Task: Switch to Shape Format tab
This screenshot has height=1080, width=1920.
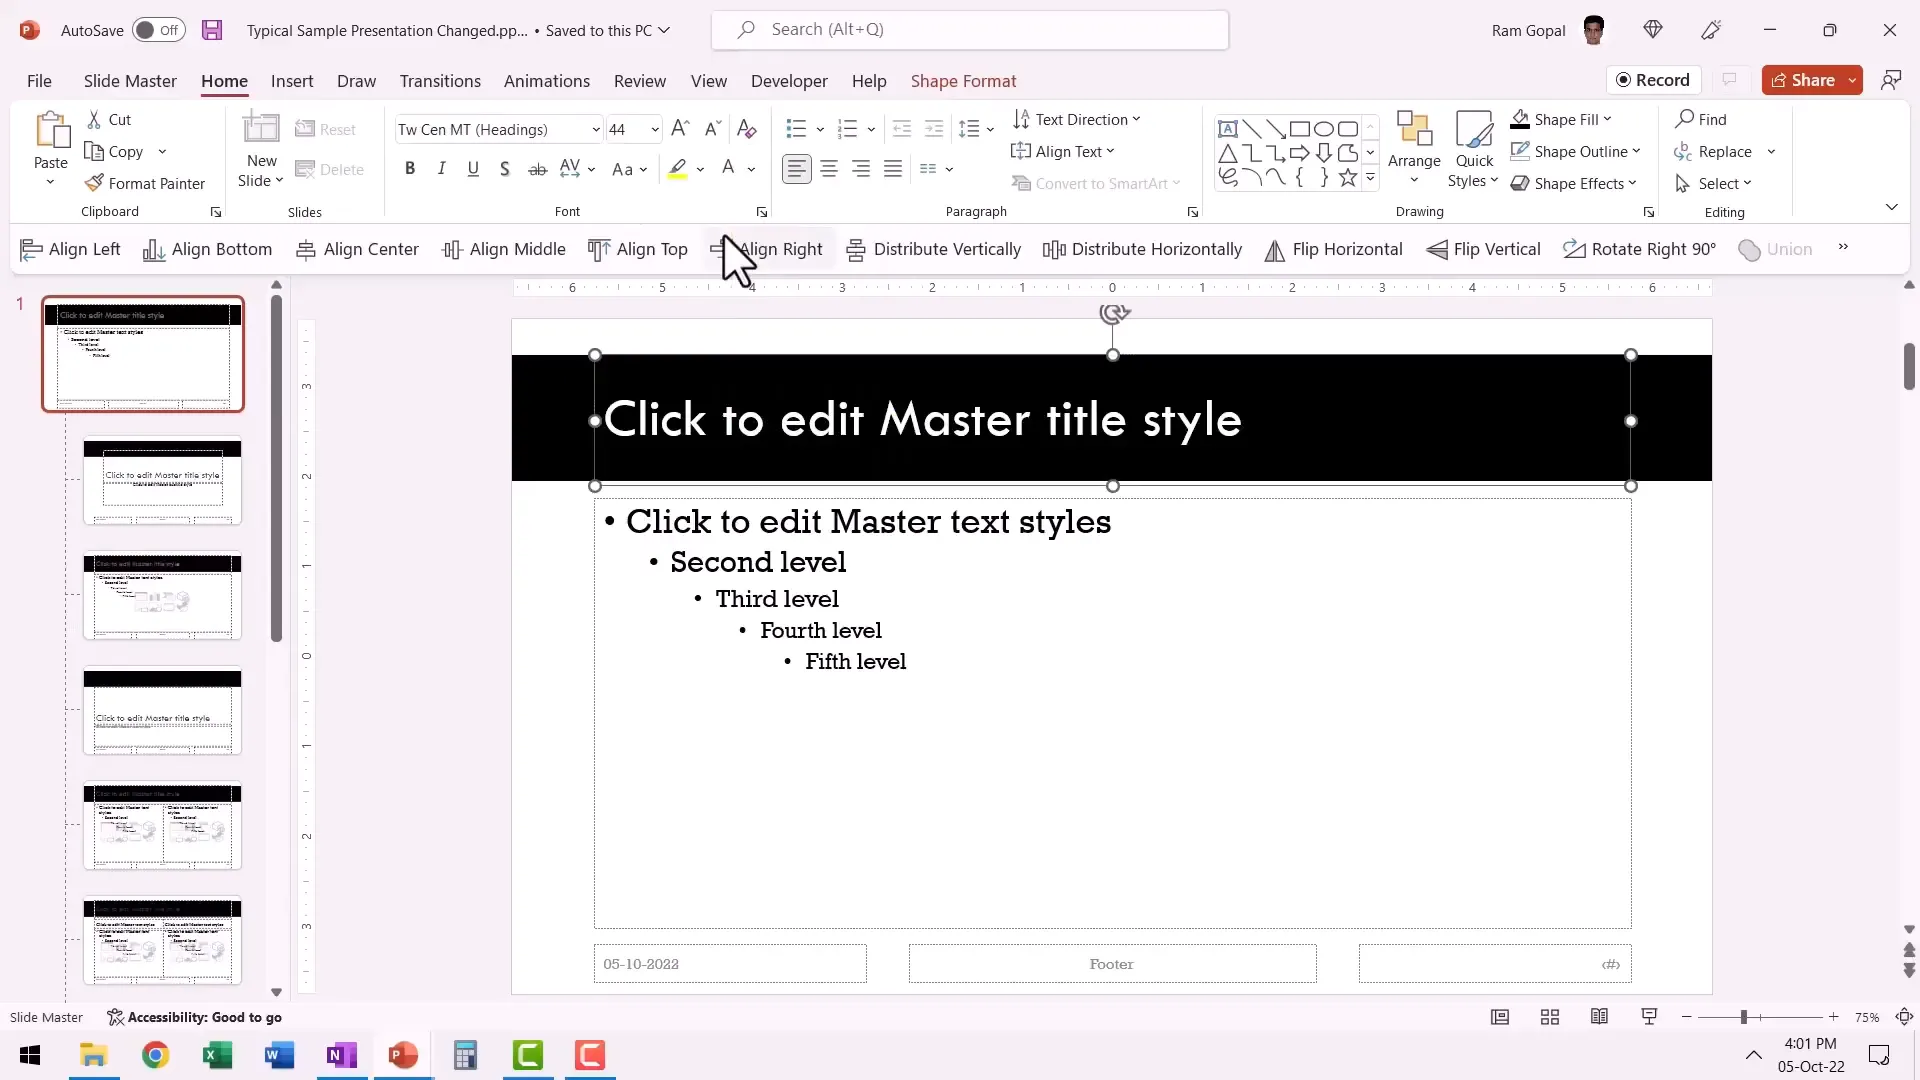Action: click(963, 81)
